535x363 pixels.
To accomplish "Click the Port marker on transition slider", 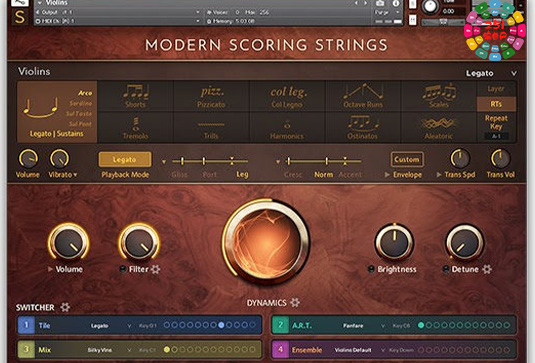I will click(x=204, y=161).
